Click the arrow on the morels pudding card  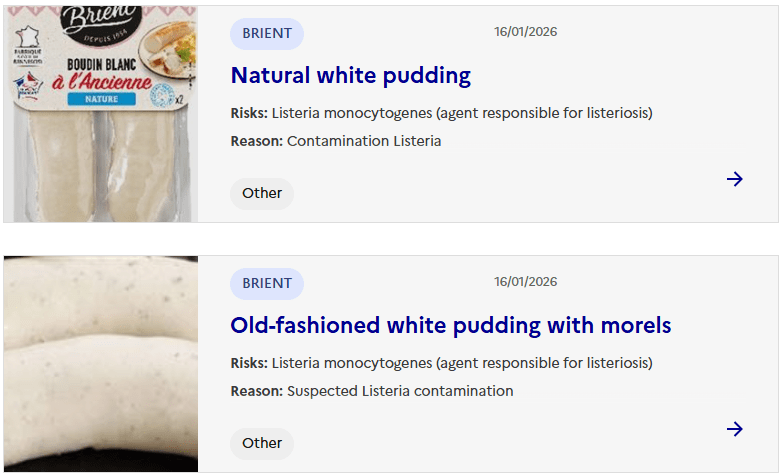tap(735, 429)
